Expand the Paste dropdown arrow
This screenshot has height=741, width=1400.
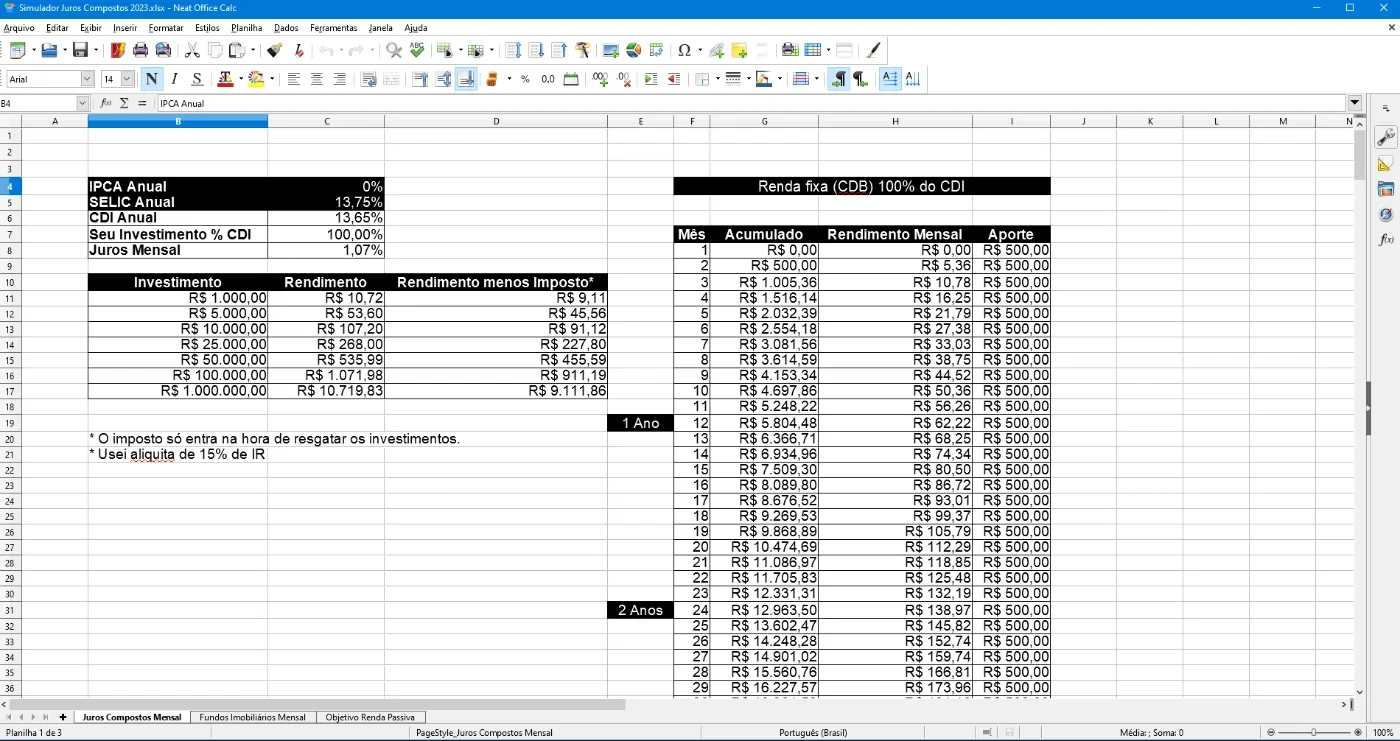[x=253, y=50]
